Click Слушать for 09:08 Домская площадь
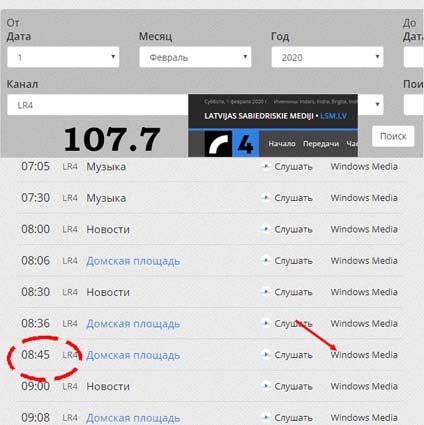The height and width of the screenshot is (425, 424). tap(293, 418)
